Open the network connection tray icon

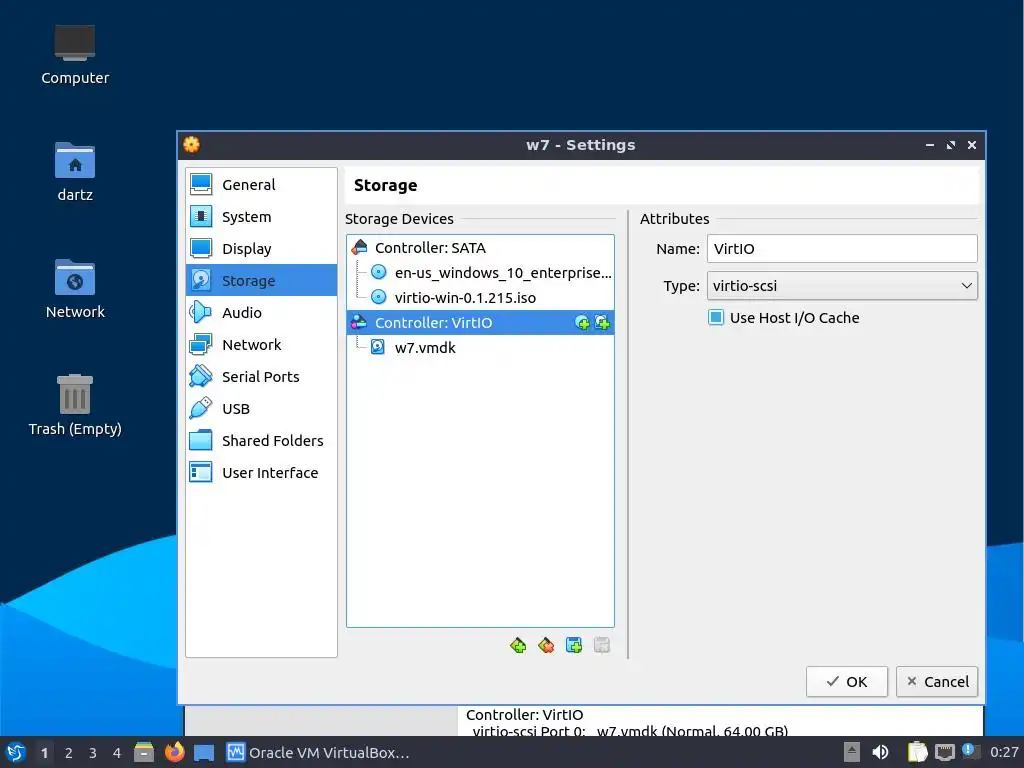(x=944, y=752)
